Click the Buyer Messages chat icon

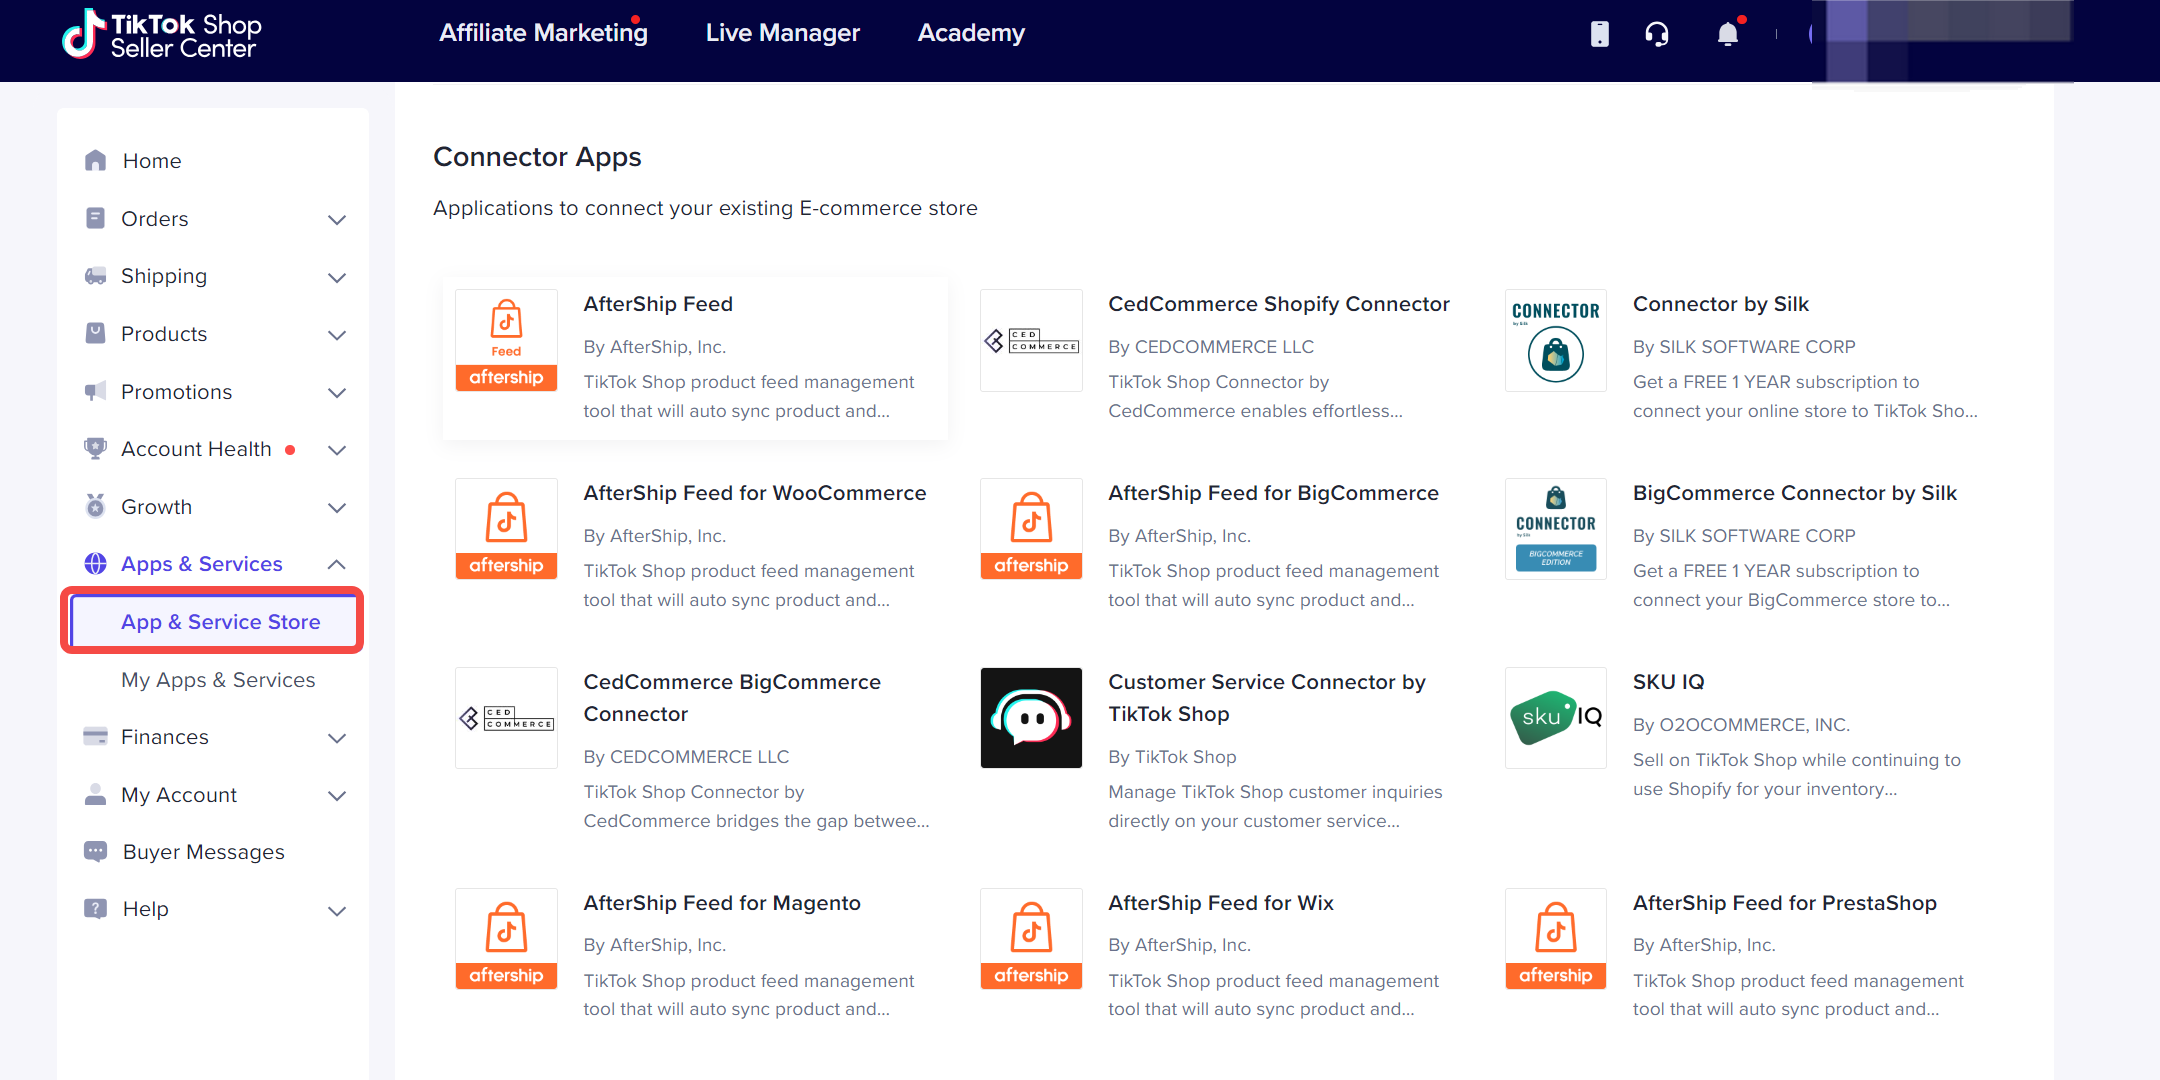pos(95,852)
